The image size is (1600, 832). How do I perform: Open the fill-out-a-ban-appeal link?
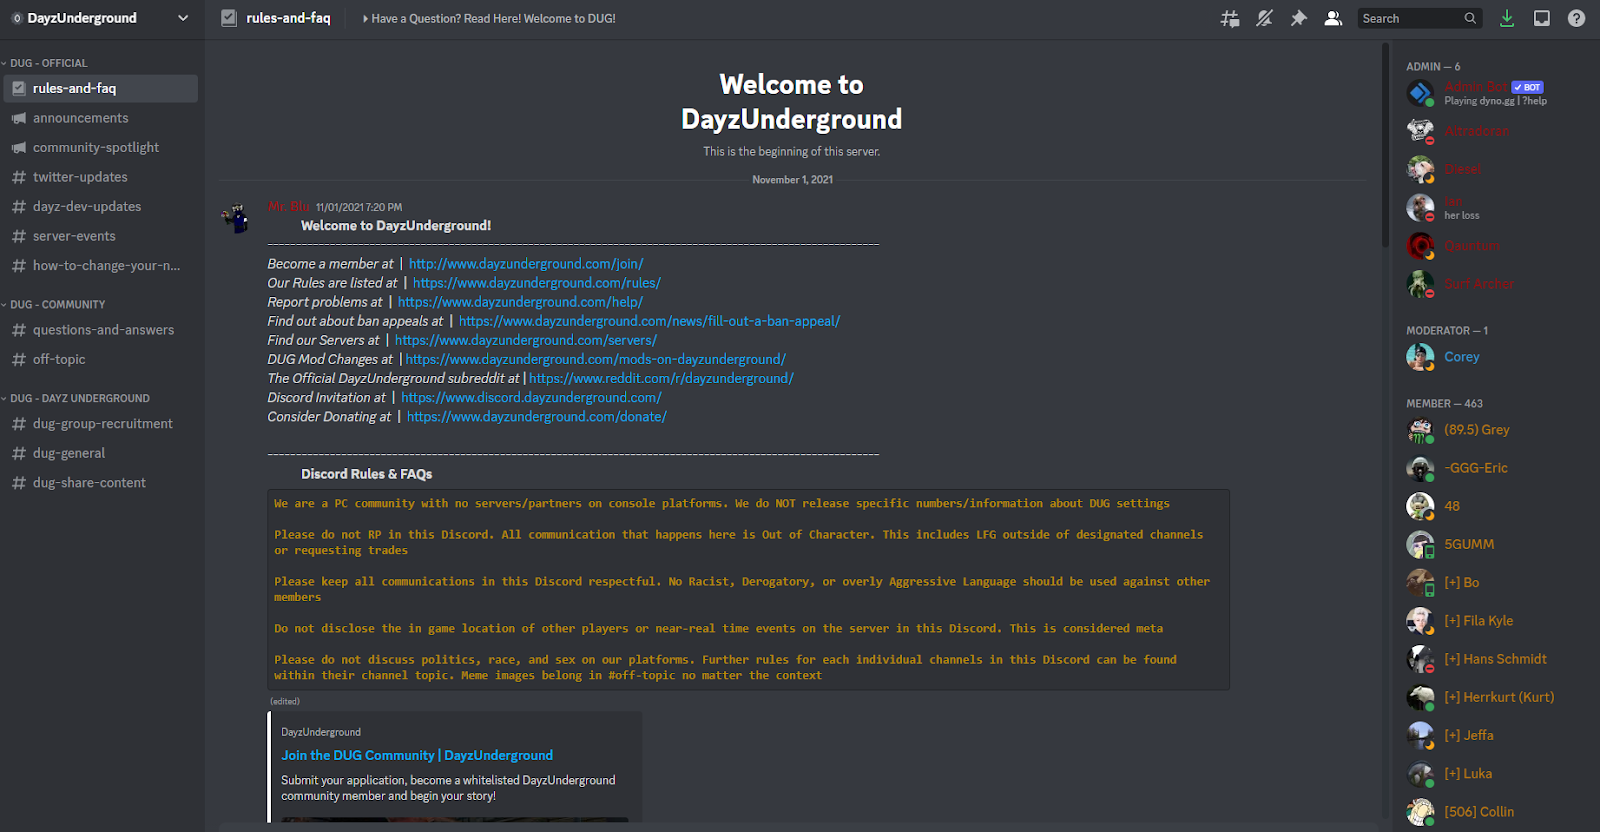649,321
